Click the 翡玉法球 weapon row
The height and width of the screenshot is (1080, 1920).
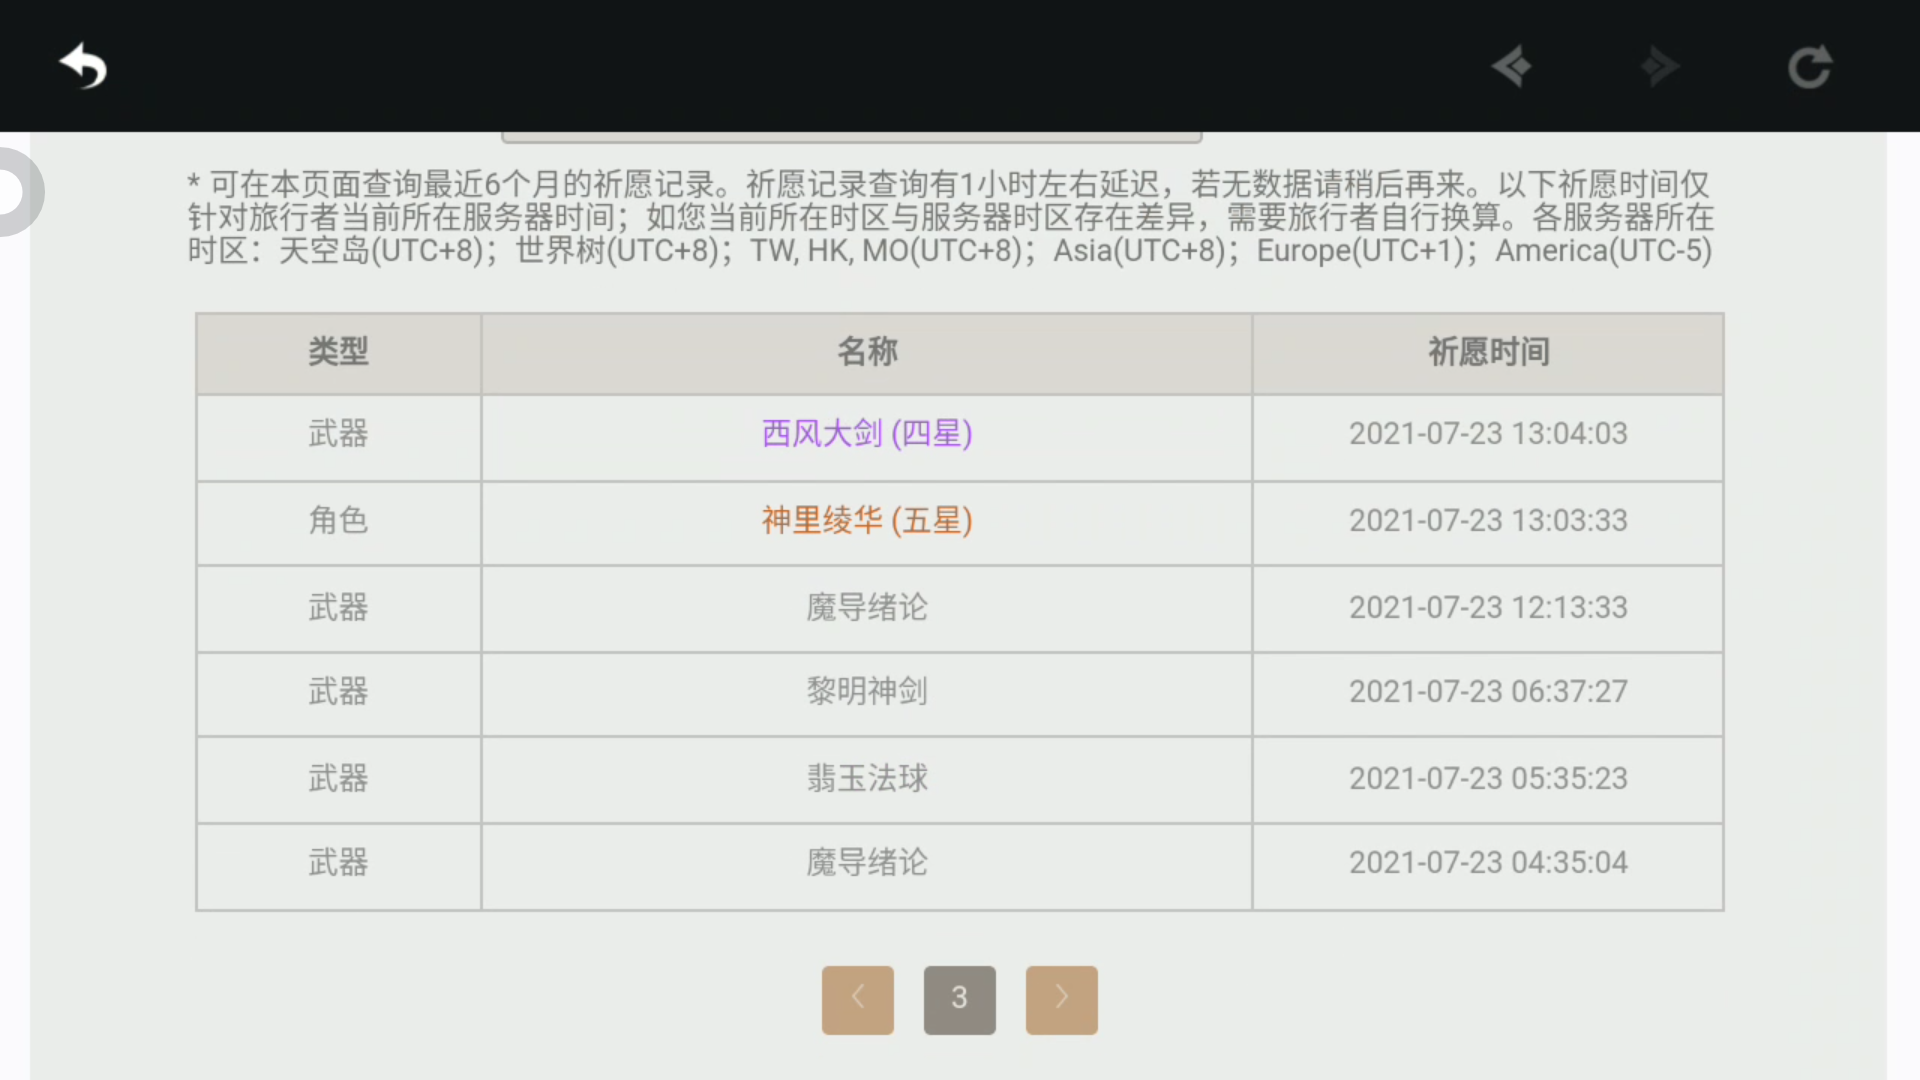pos(866,779)
